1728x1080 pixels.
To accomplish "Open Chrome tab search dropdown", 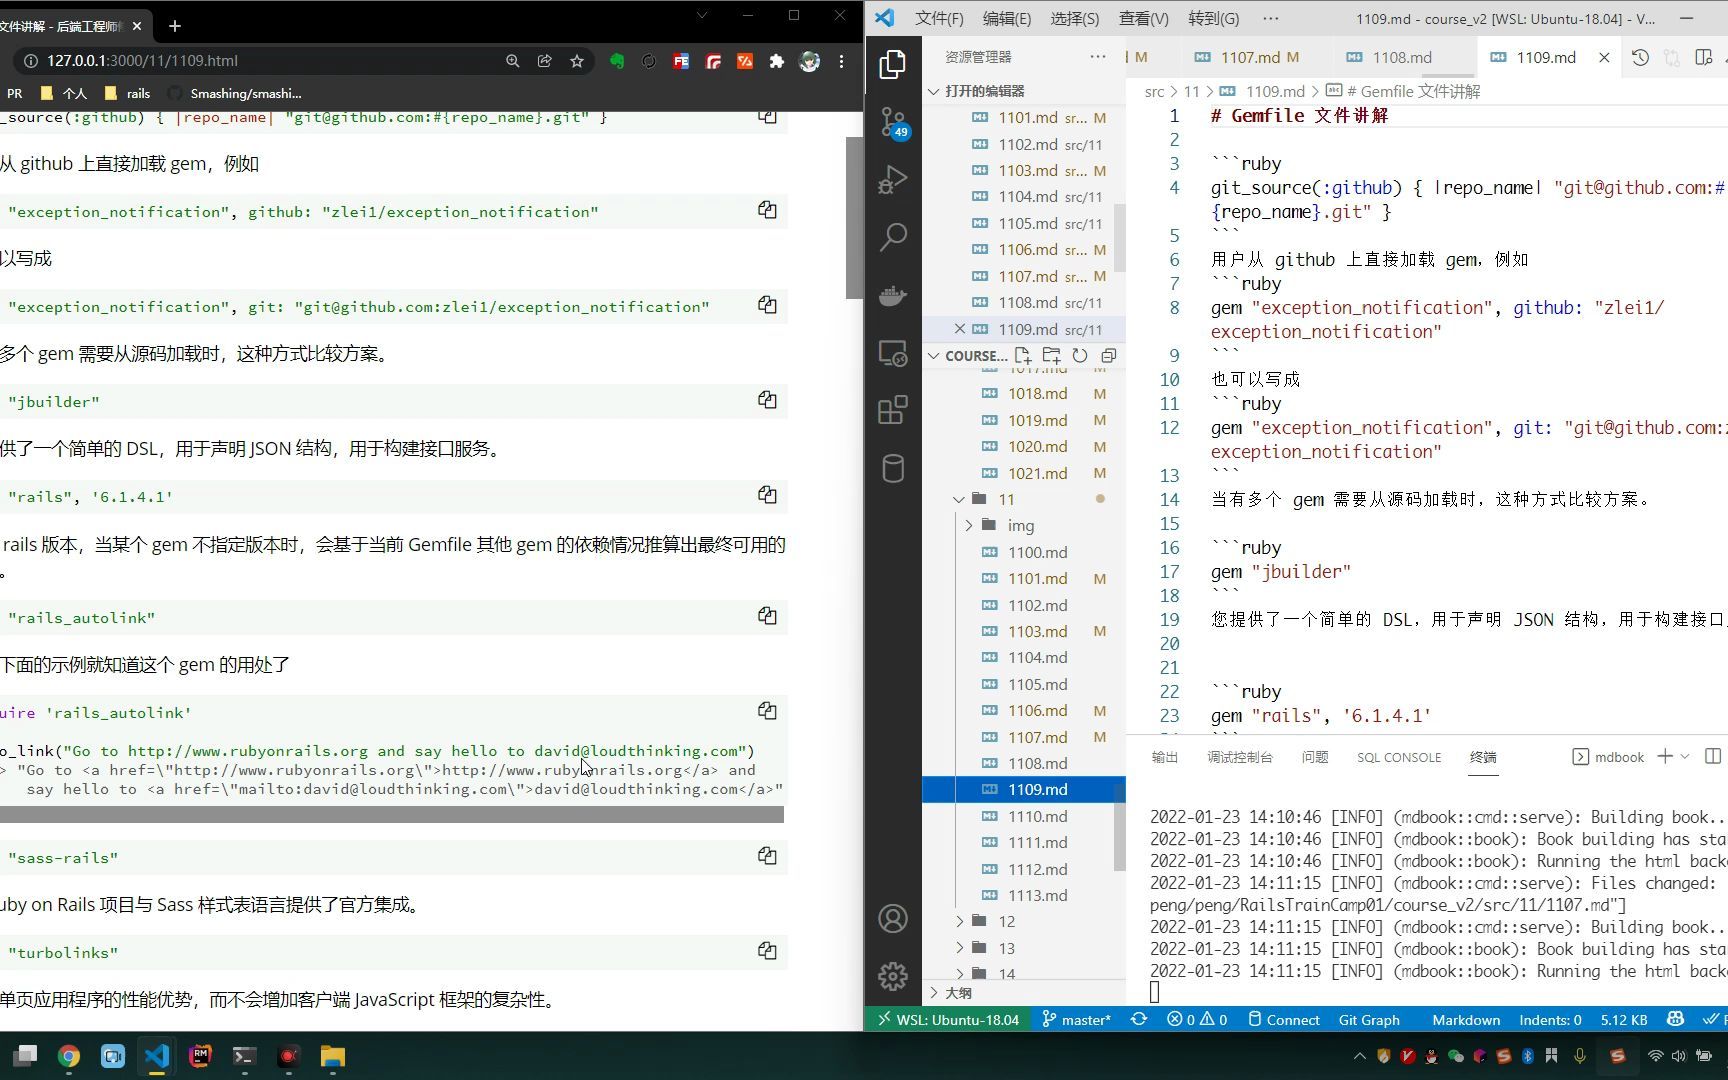I will pyautogui.click(x=701, y=16).
